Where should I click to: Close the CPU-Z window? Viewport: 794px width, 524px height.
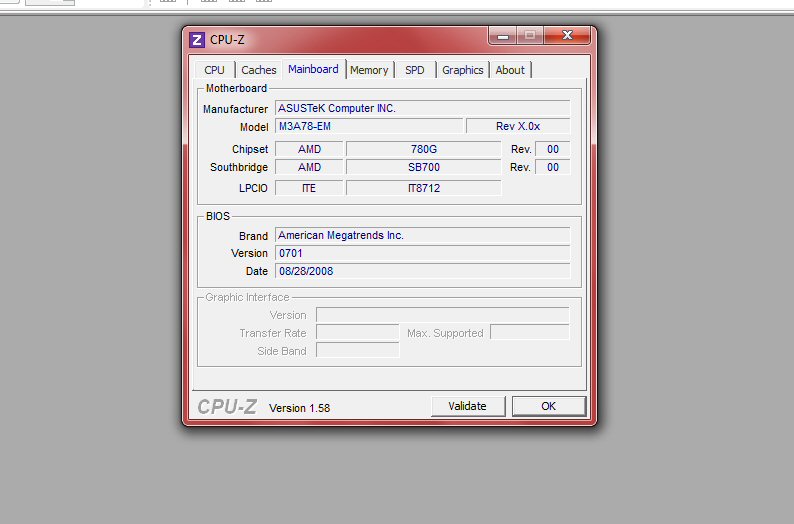[x=567, y=36]
